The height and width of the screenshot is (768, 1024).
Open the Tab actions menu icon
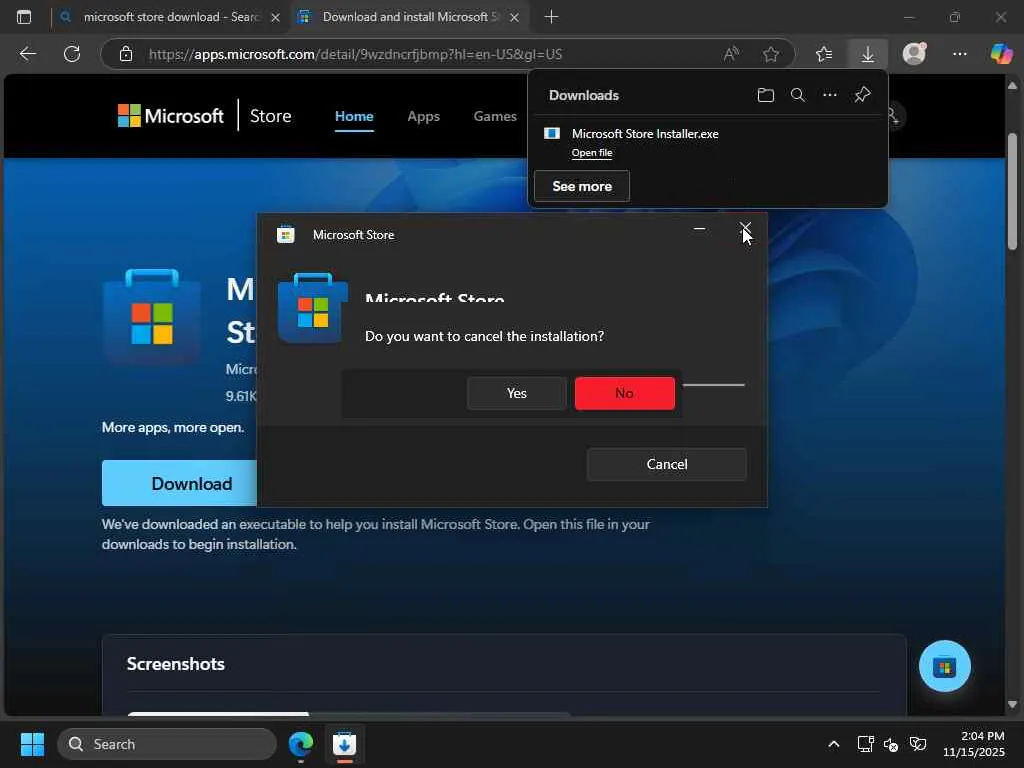click(24, 17)
